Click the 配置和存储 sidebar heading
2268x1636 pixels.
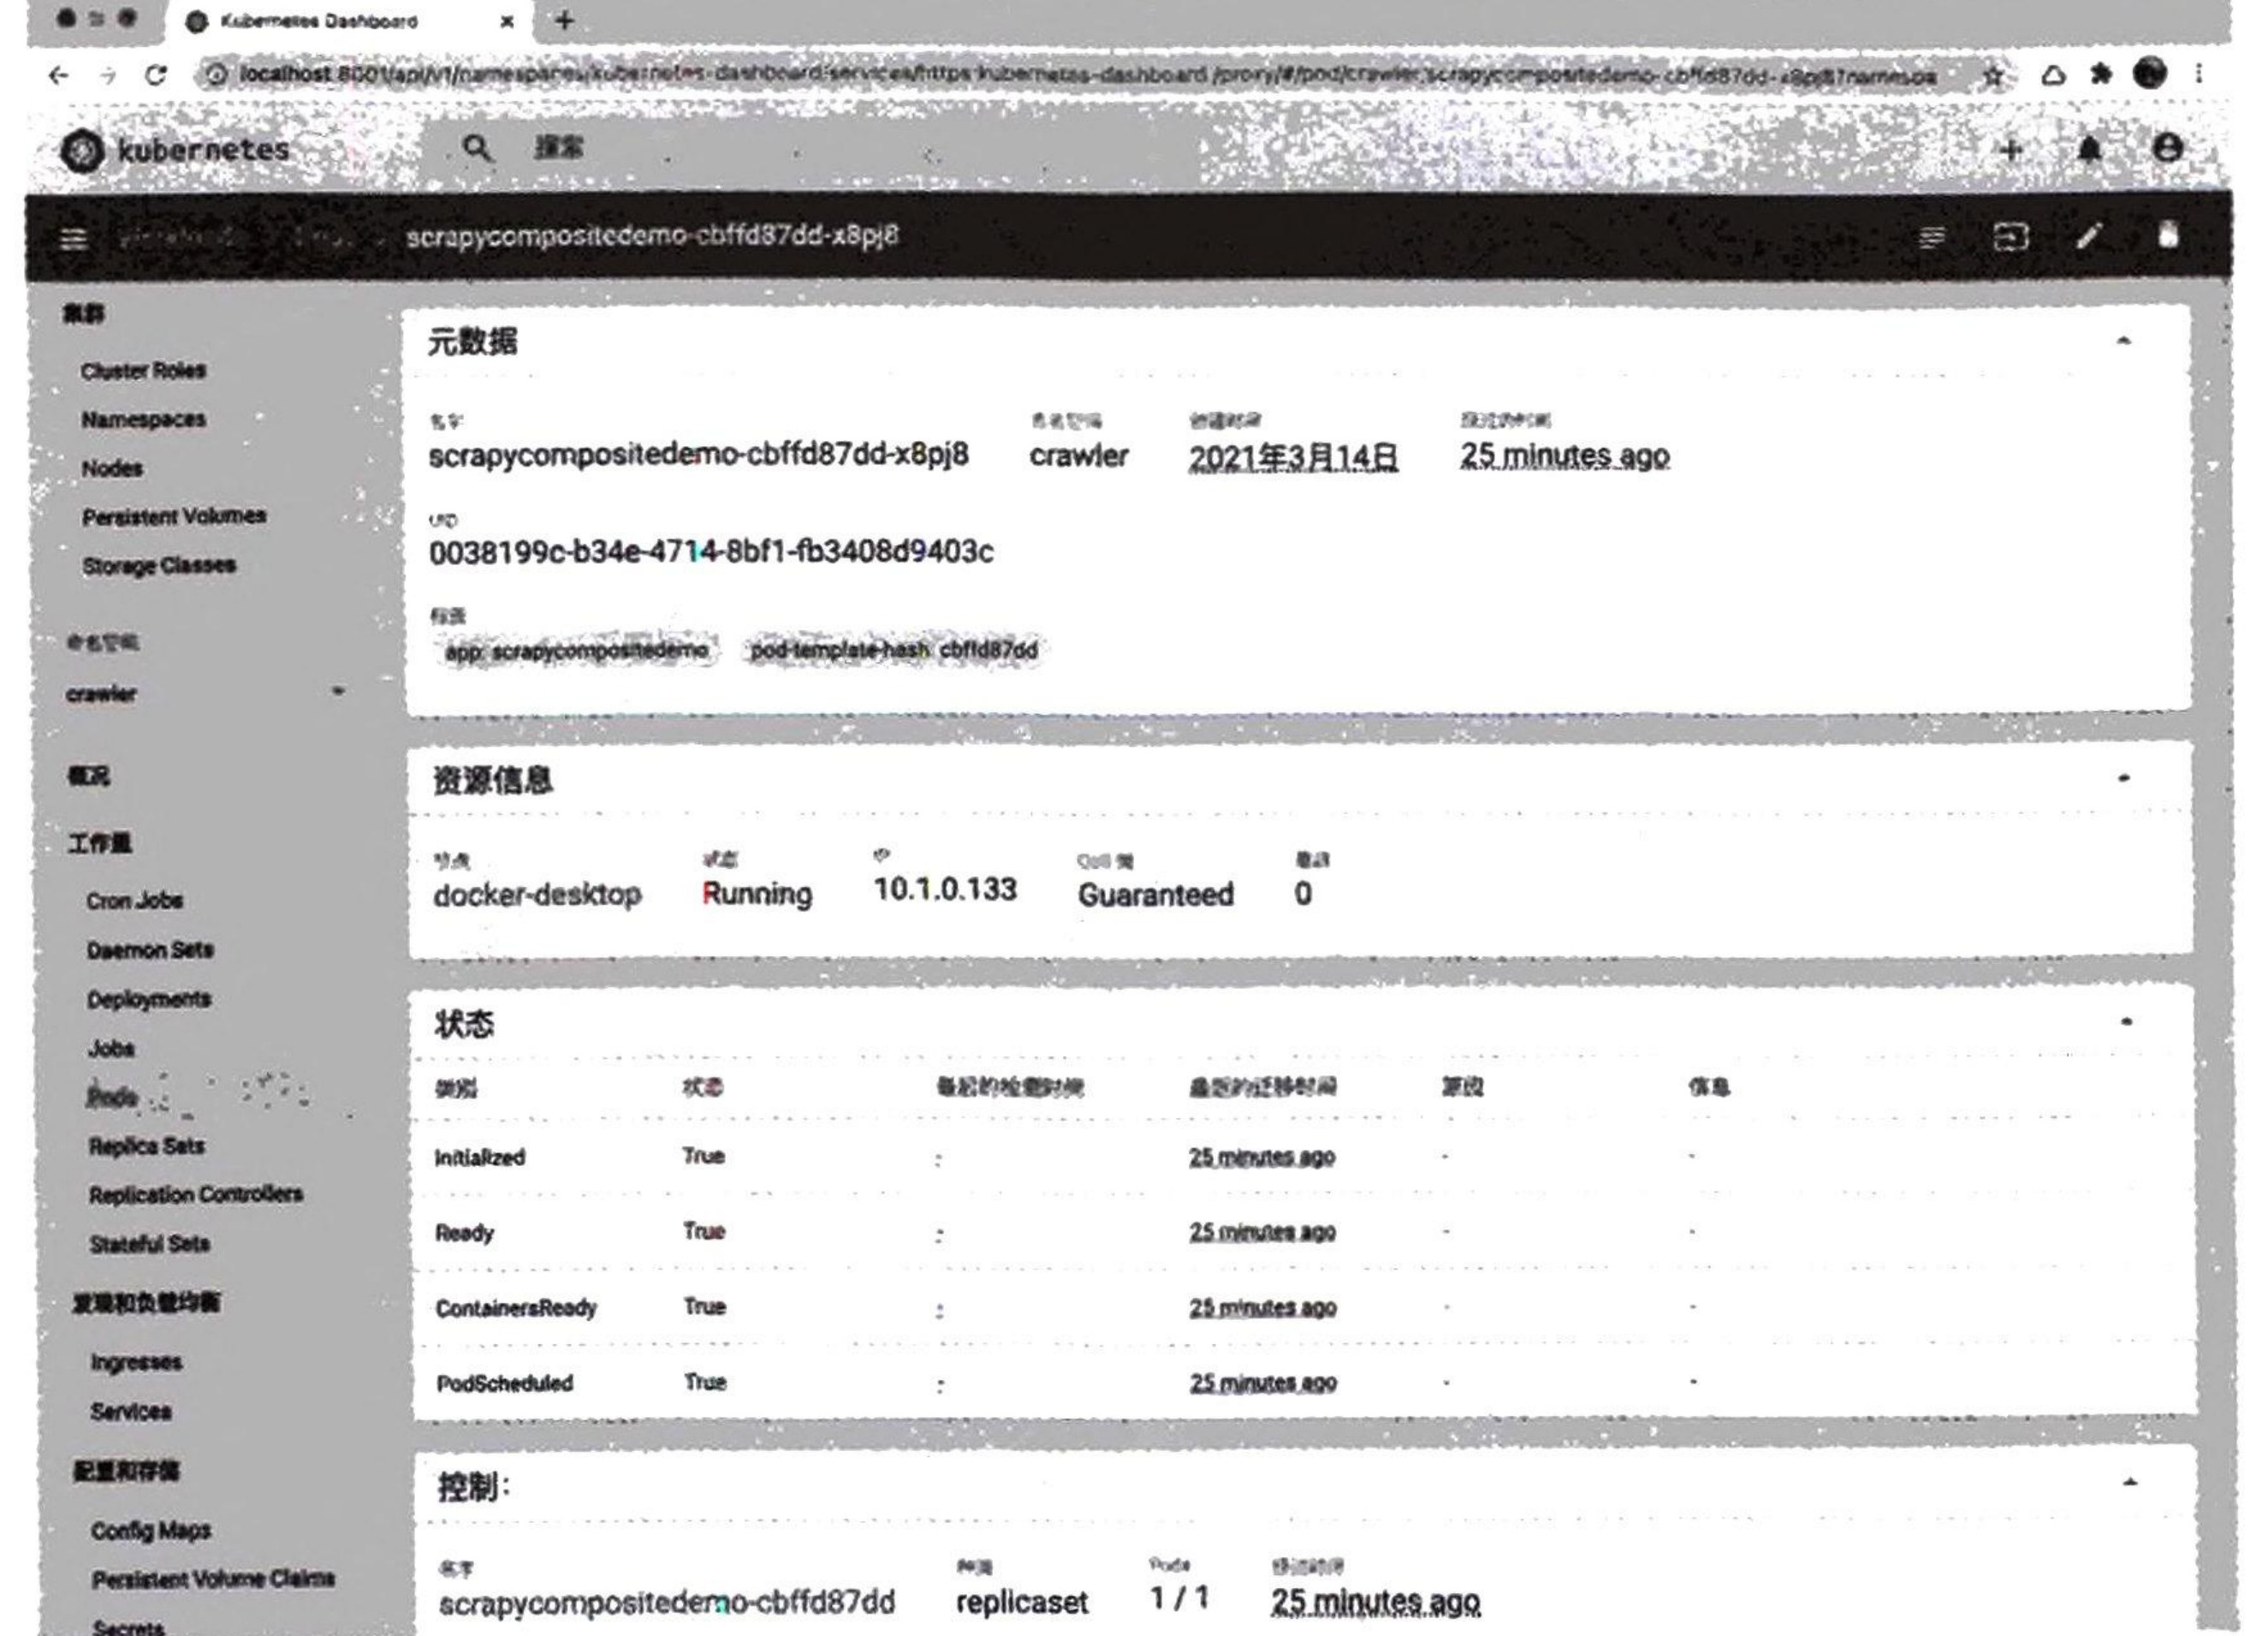126,1470
